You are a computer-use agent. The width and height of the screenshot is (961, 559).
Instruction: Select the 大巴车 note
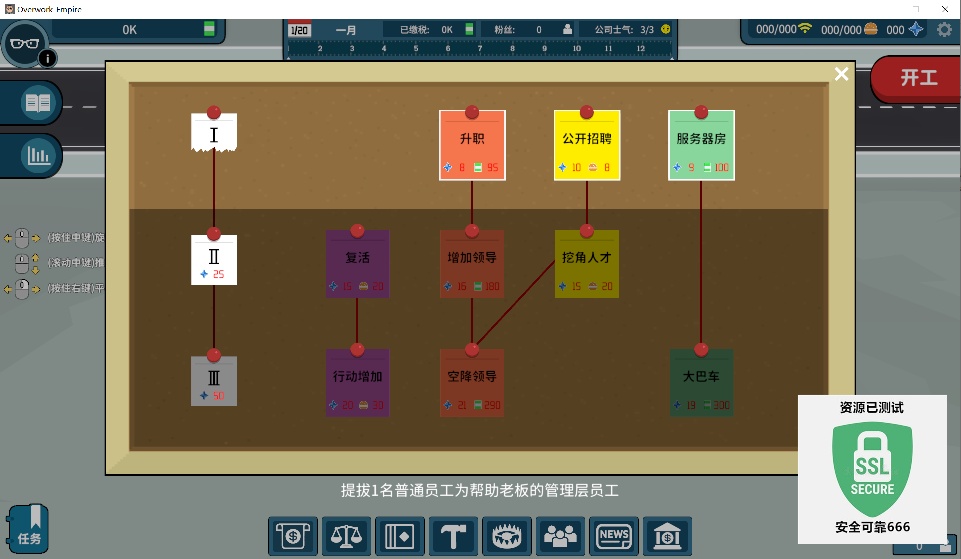point(701,383)
